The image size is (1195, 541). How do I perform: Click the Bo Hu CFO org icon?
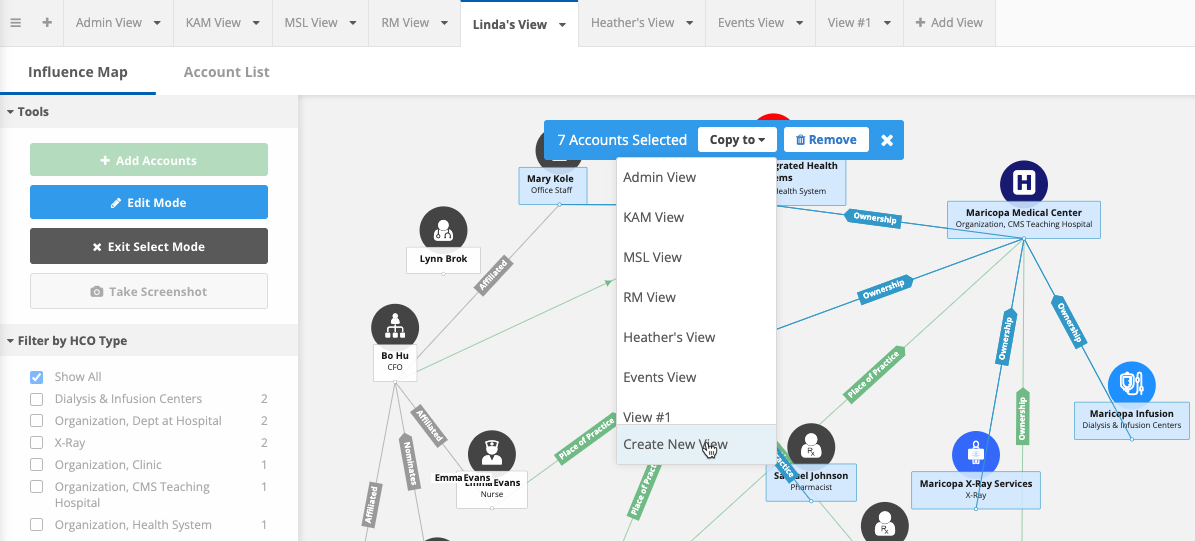point(395,327)
